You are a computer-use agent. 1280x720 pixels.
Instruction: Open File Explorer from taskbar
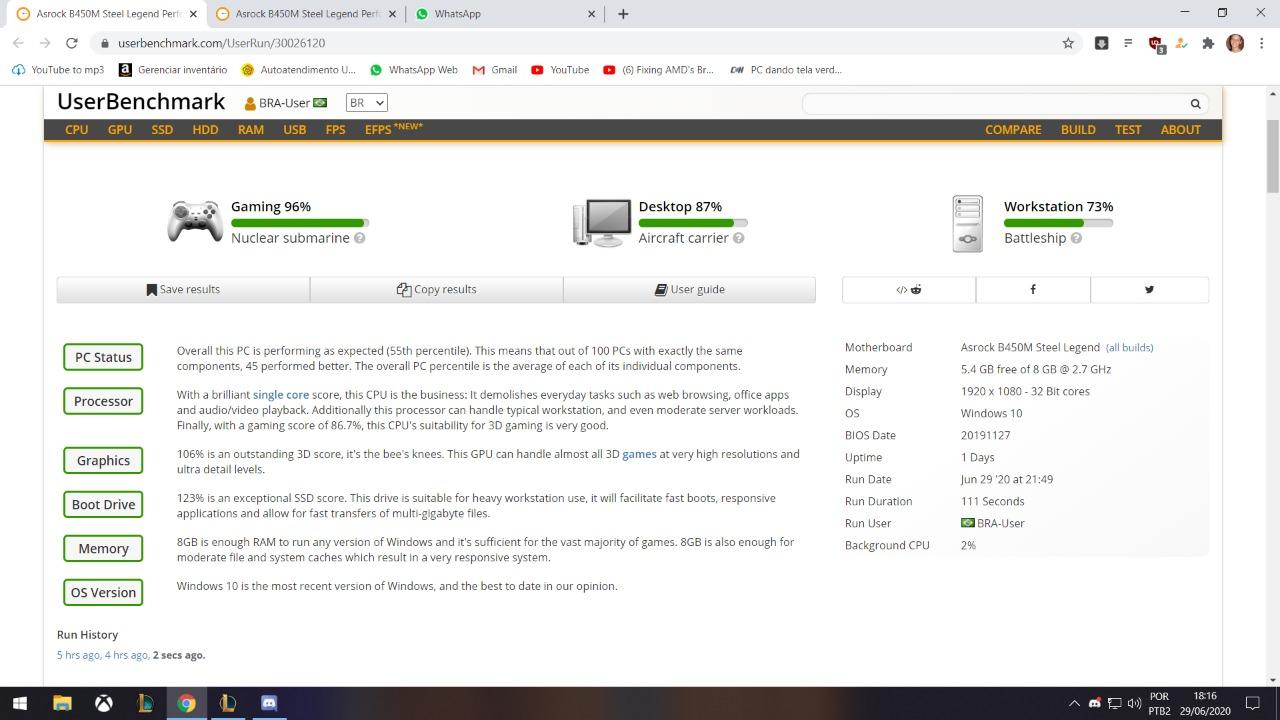[62, 703]
